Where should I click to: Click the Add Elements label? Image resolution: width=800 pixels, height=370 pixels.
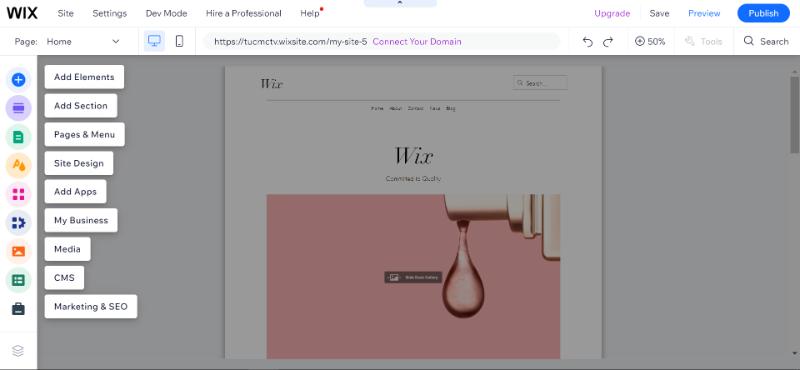click(84, 77)
